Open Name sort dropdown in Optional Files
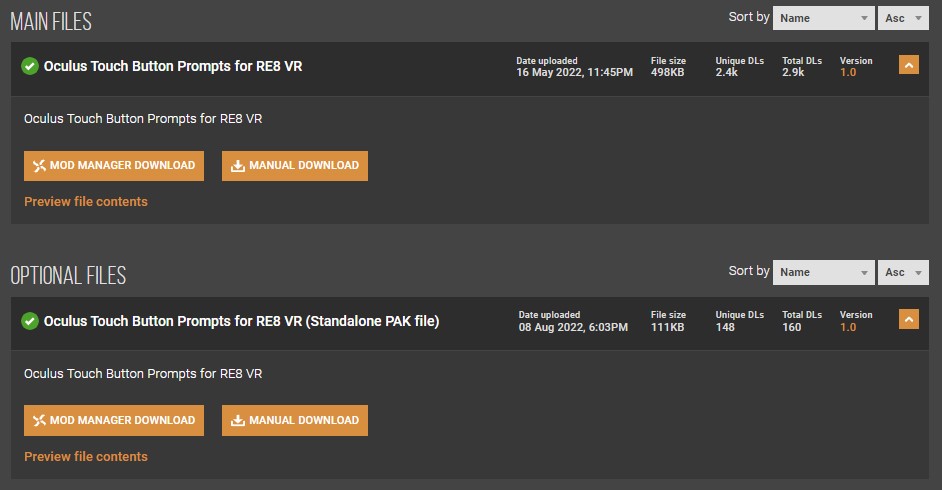The height and width of the screenshot is (490, 942). coord(824,272)
